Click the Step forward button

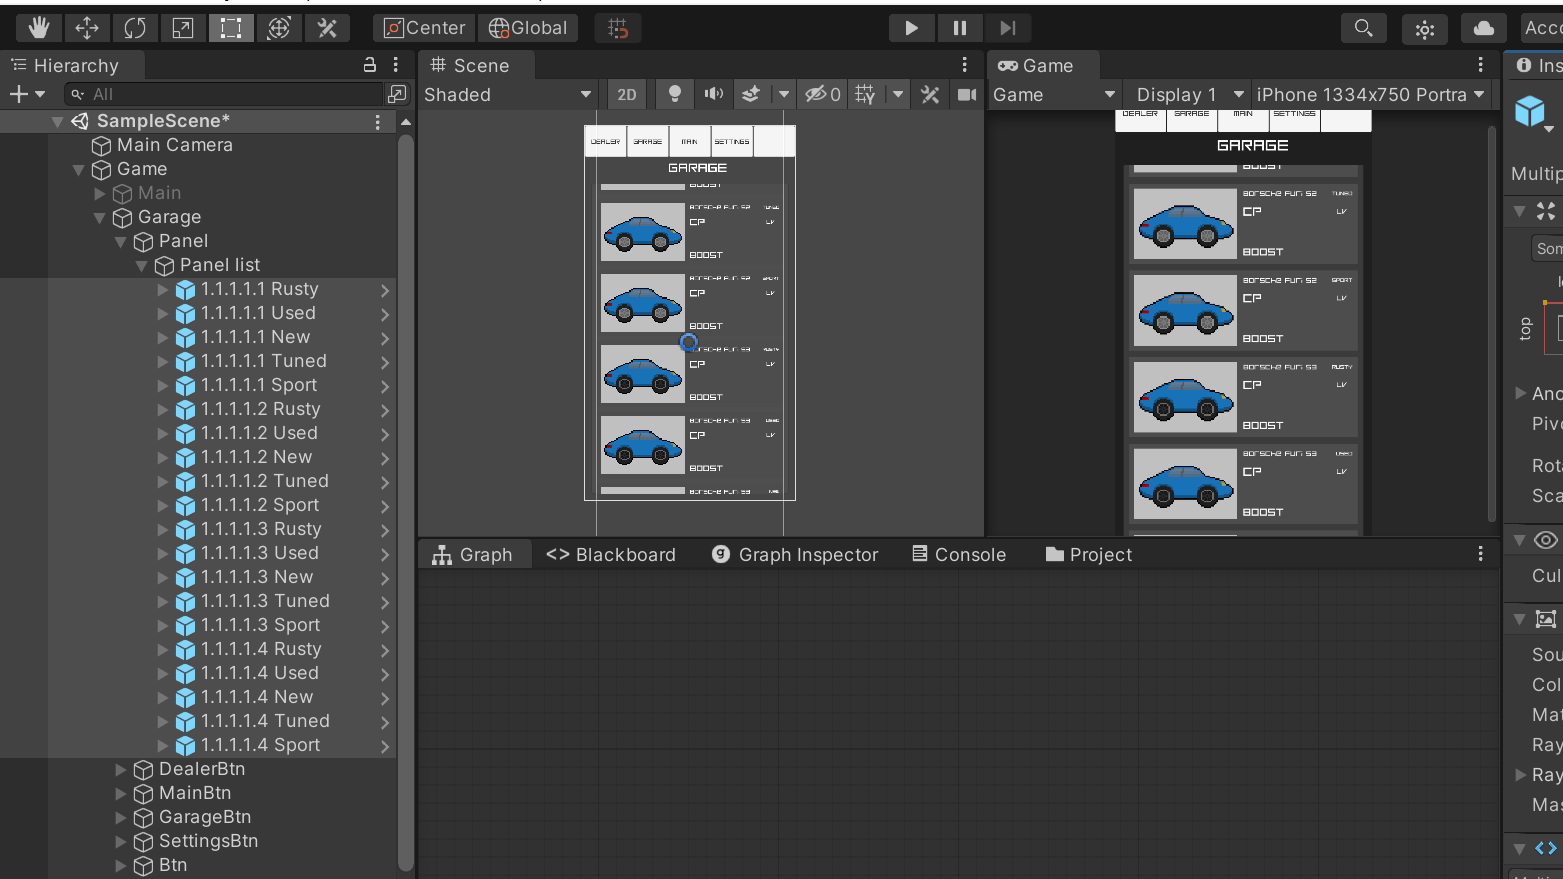[x=1008, y=28]
